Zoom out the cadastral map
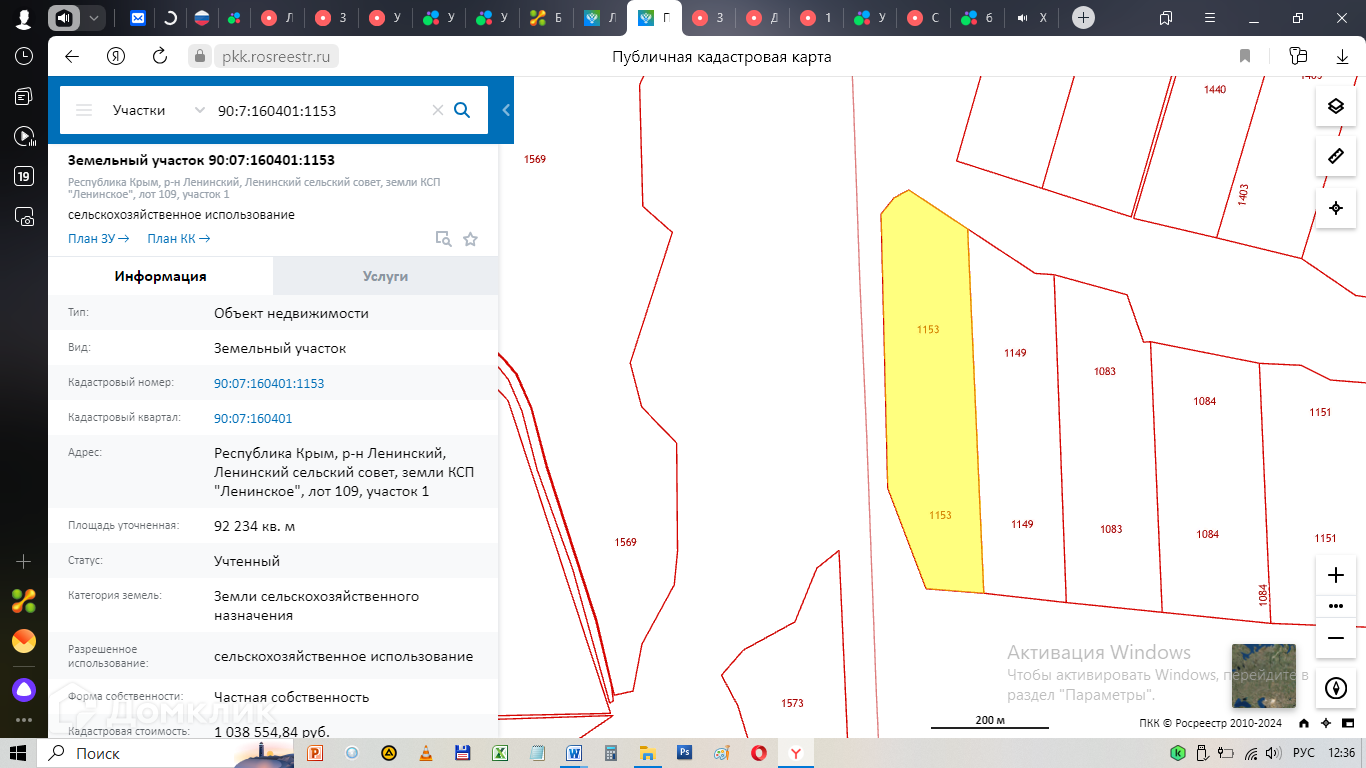Screen dimensions: 1366x768 [1335, 637]
